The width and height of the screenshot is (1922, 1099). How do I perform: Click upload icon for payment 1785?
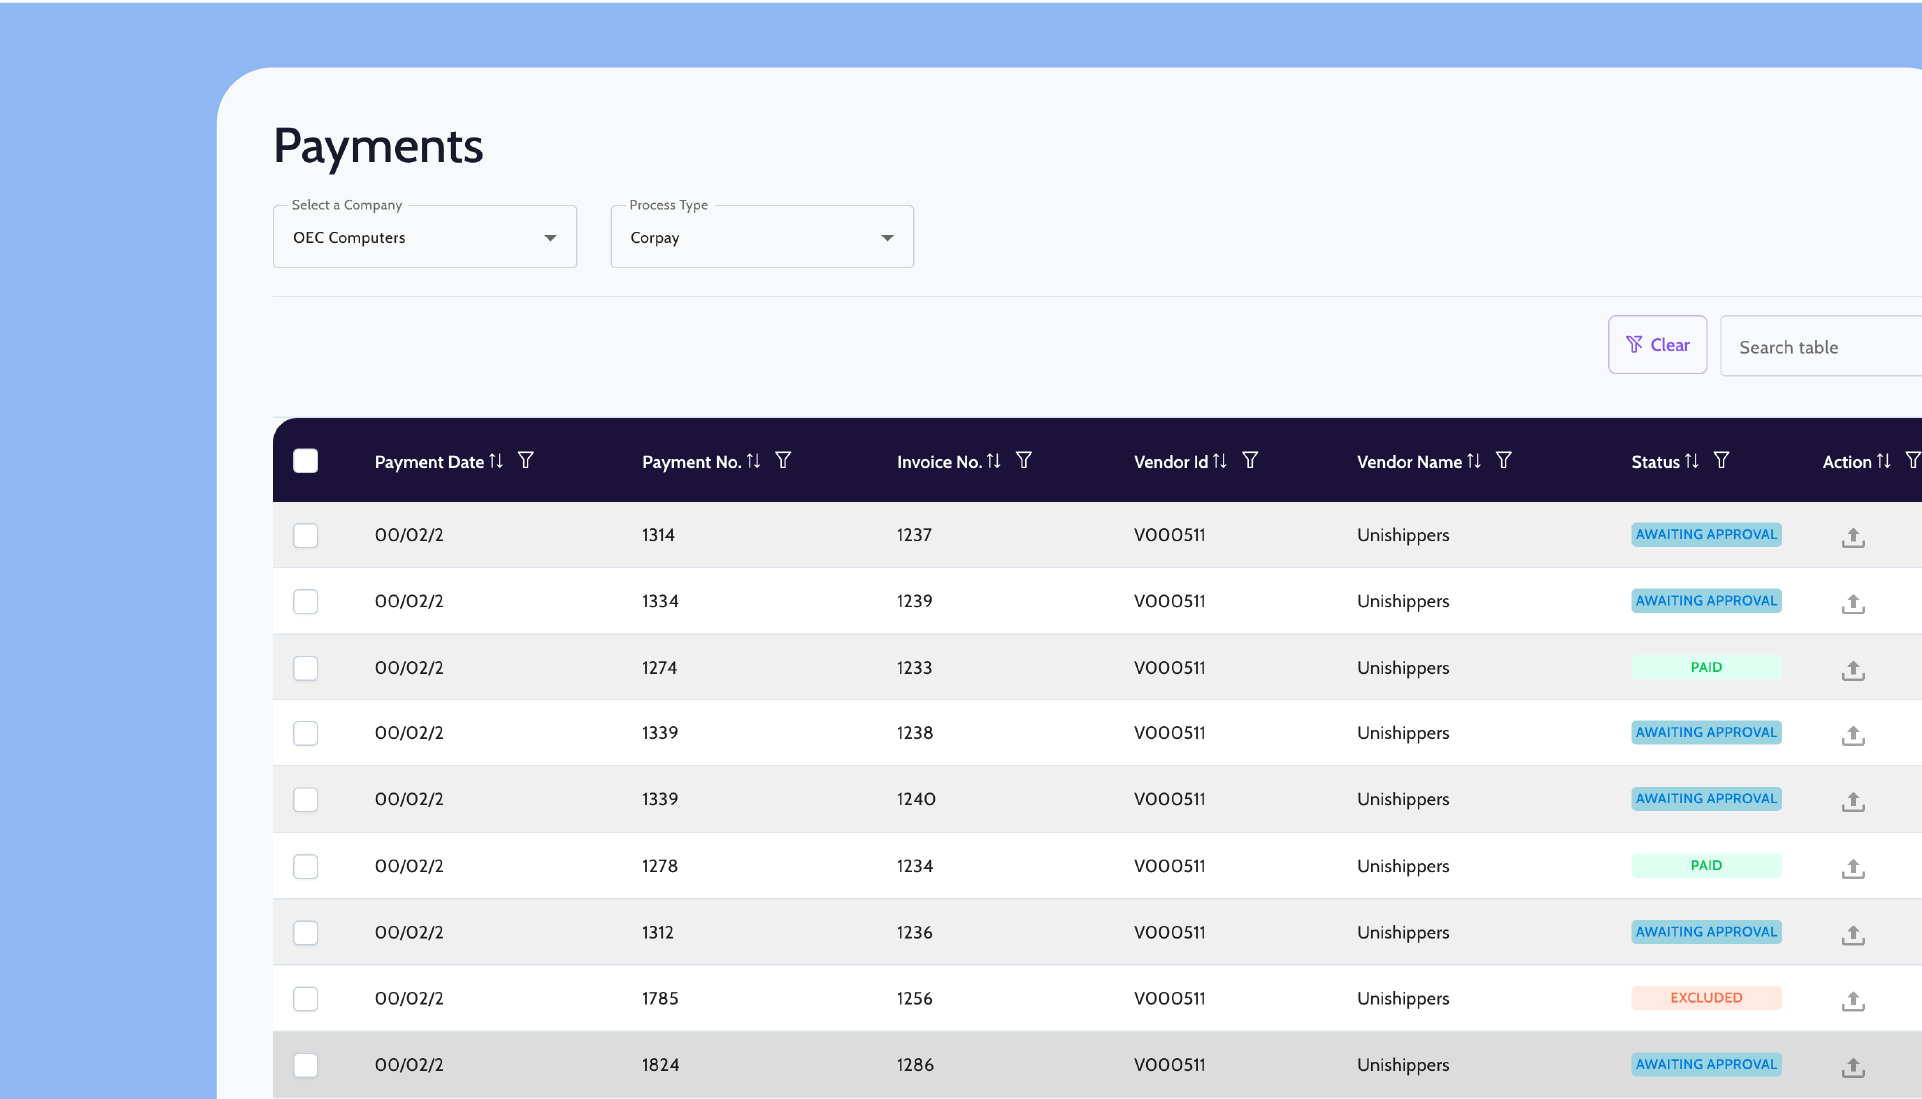click(1853, 1000)
